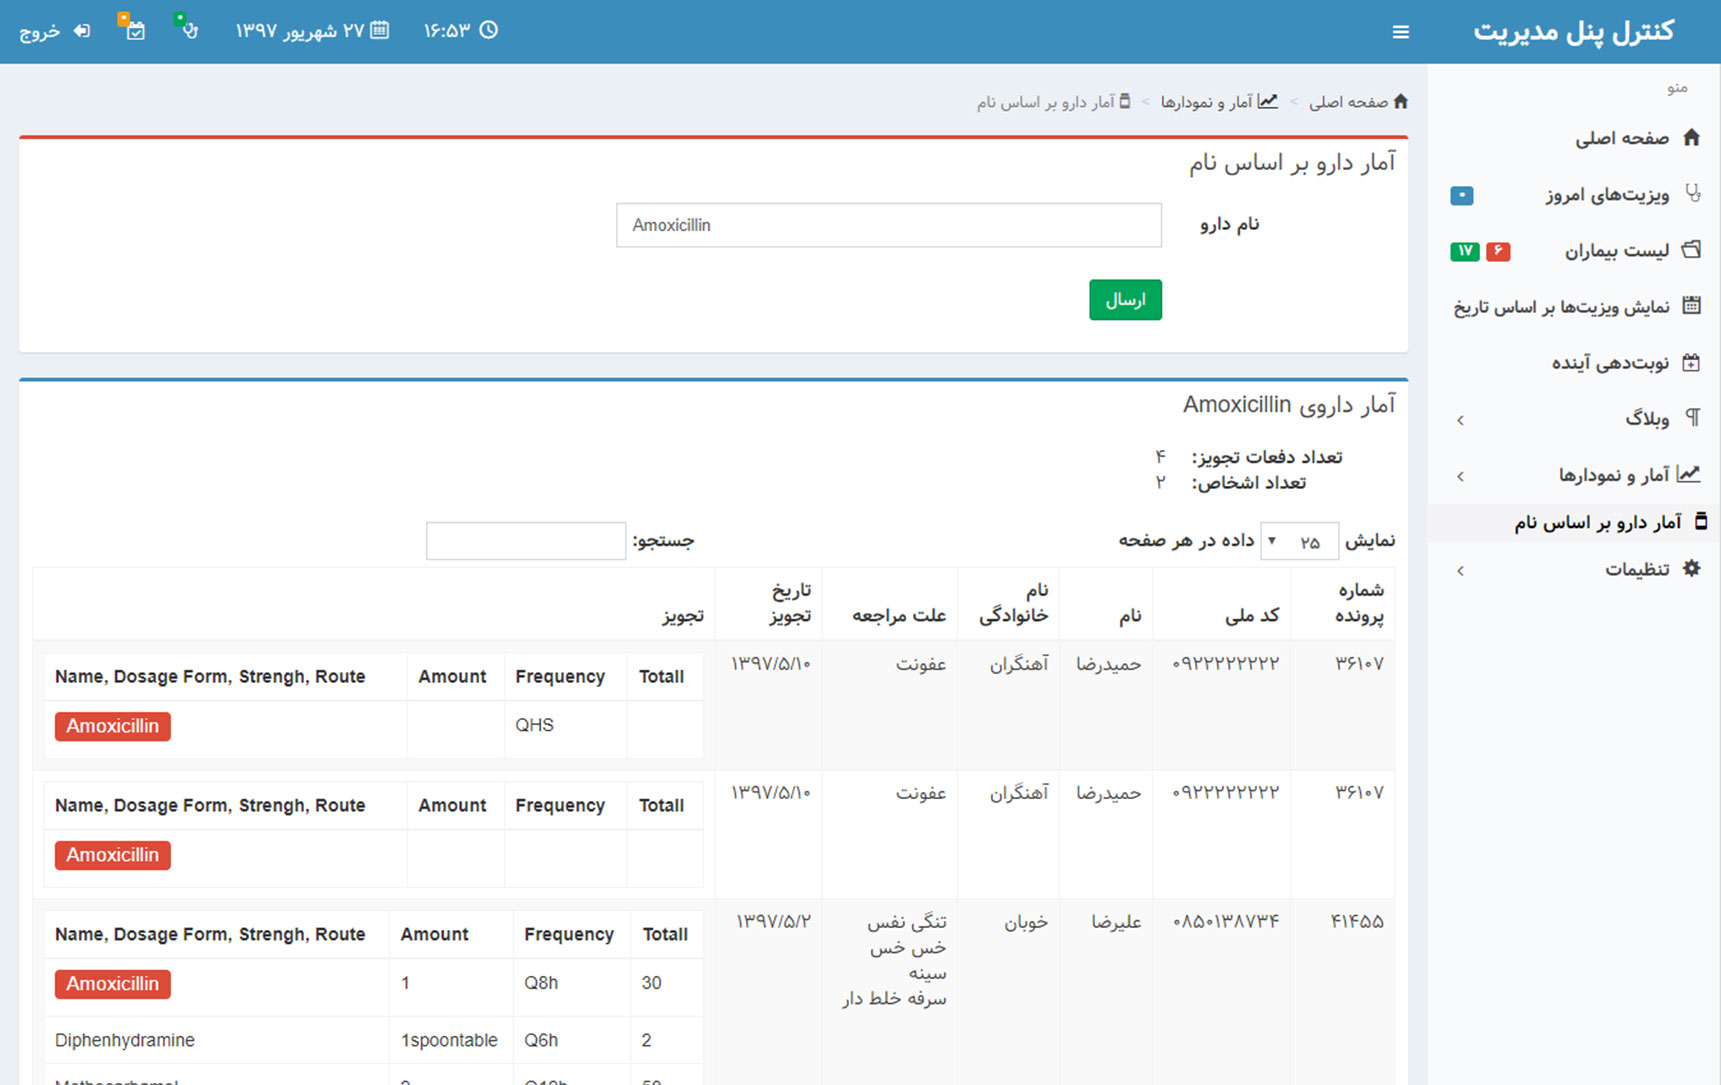This screenshot has width=1721, height=1085.
Task: Click the line chart icon for آمار و نمودارها
Action: click(x=1692, y=474)
